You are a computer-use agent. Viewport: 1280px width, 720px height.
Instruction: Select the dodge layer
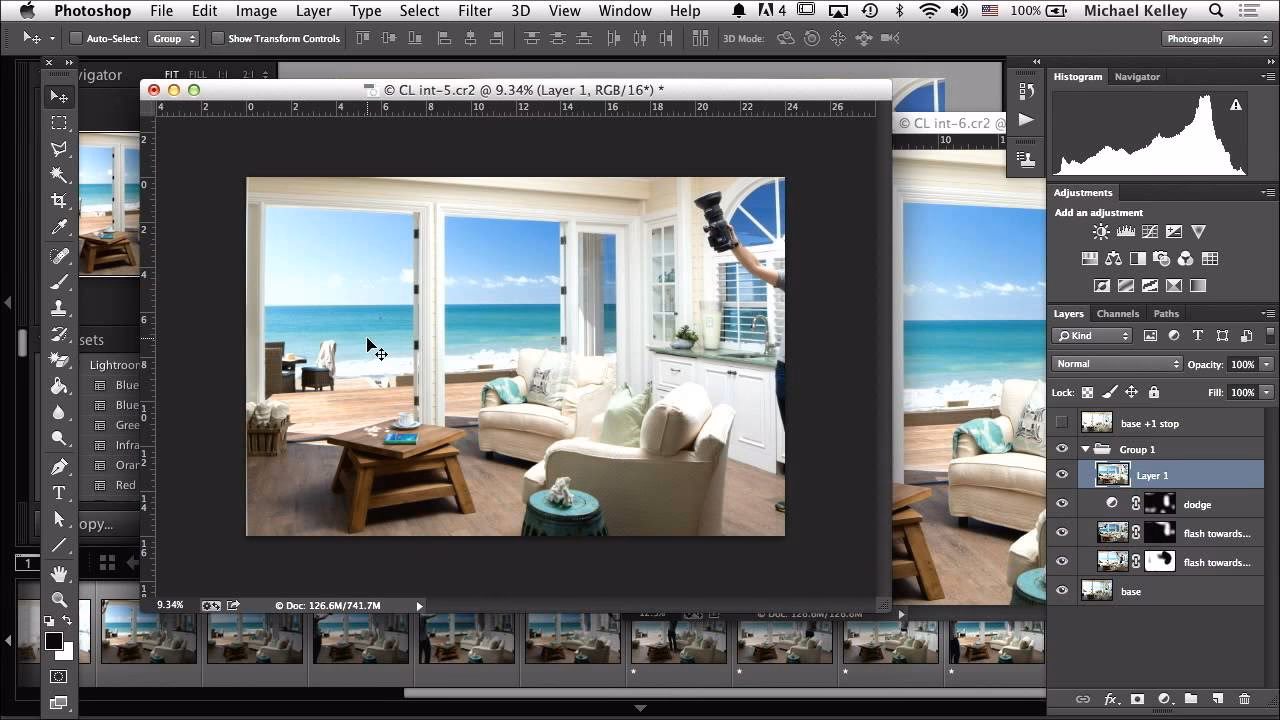pyautogui.click(x=1197, y=505)
